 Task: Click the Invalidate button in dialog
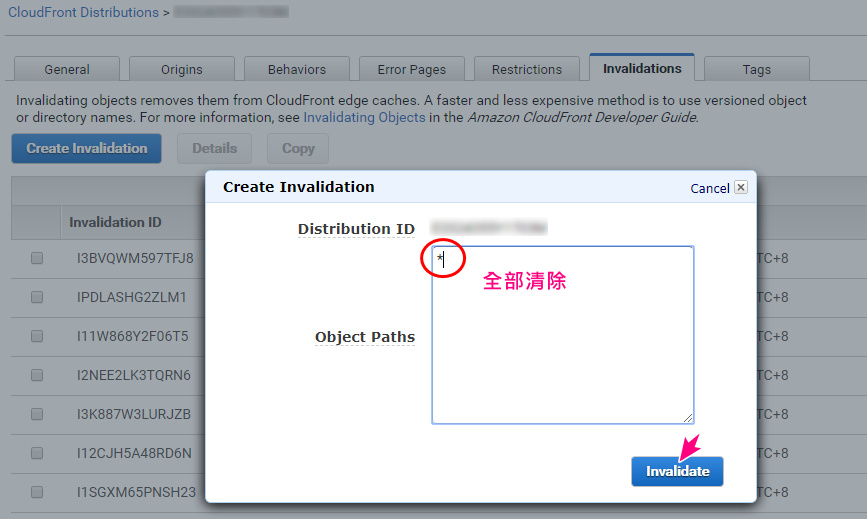coord(677,471)
